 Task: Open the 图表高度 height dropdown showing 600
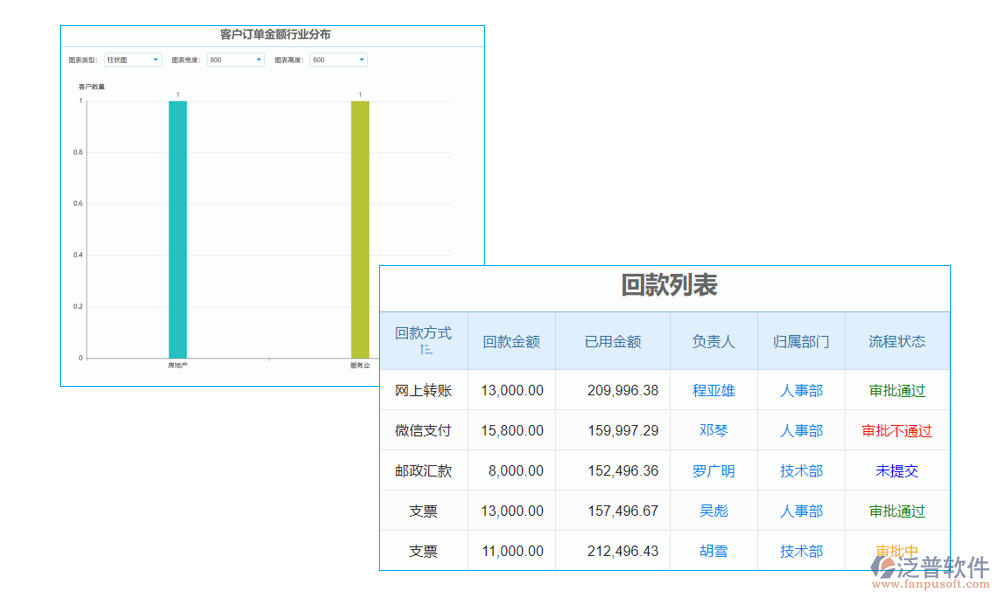(x=337, y=59)
